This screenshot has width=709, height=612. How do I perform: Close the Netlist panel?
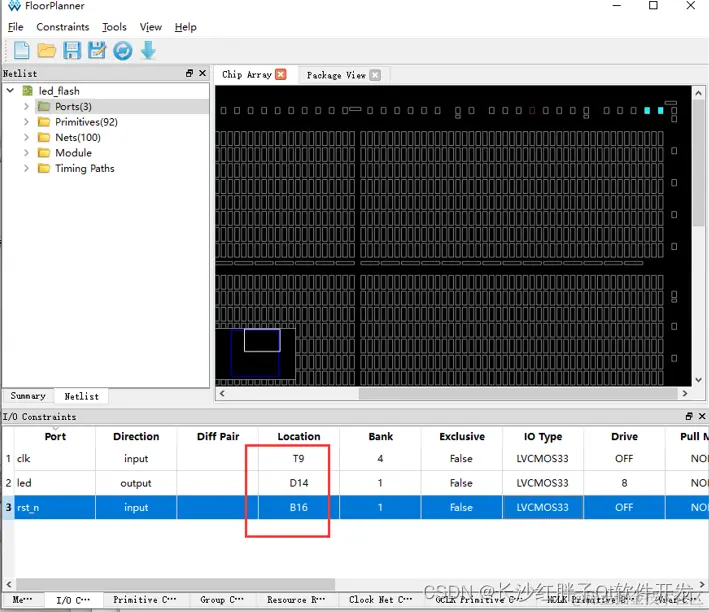coord(203,73)
